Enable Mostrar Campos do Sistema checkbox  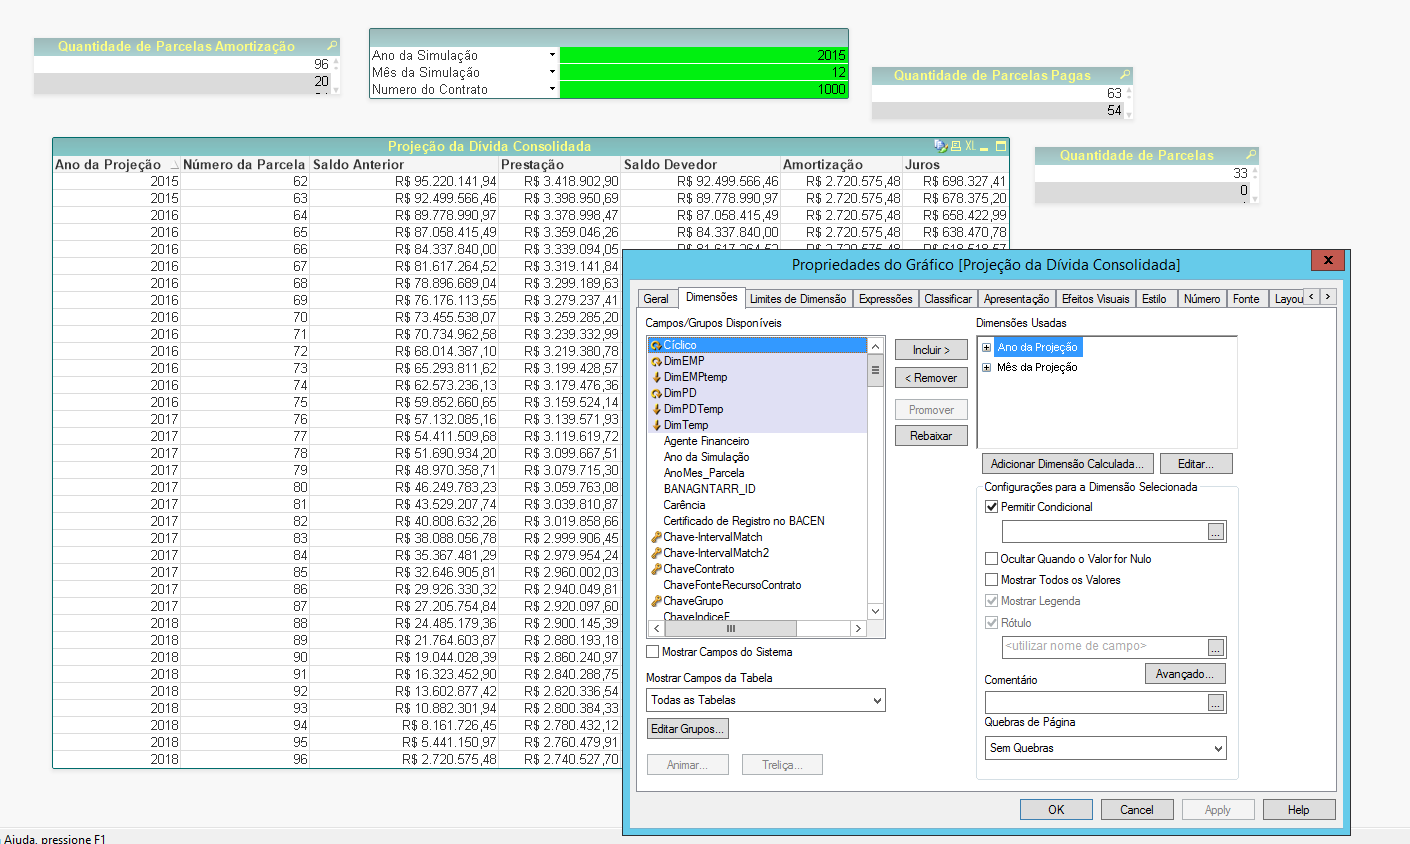[653, 652]
